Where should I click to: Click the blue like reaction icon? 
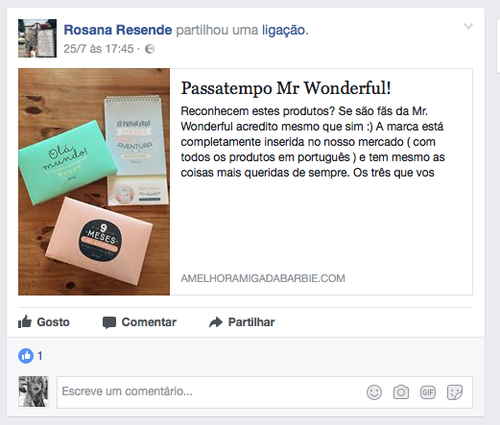(x=26, y=356)
